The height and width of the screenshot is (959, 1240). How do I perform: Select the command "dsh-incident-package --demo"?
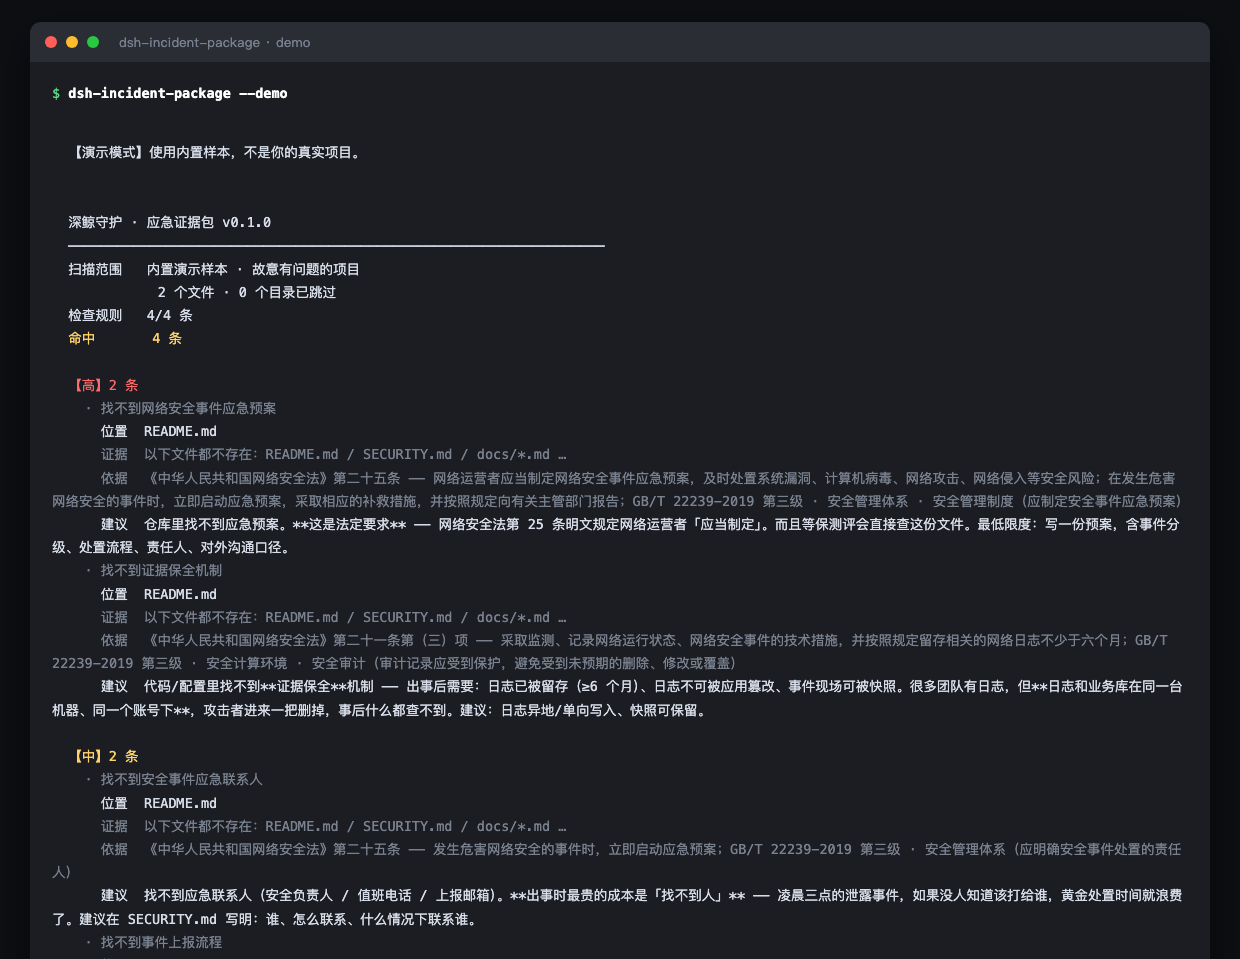coord(178,93)
